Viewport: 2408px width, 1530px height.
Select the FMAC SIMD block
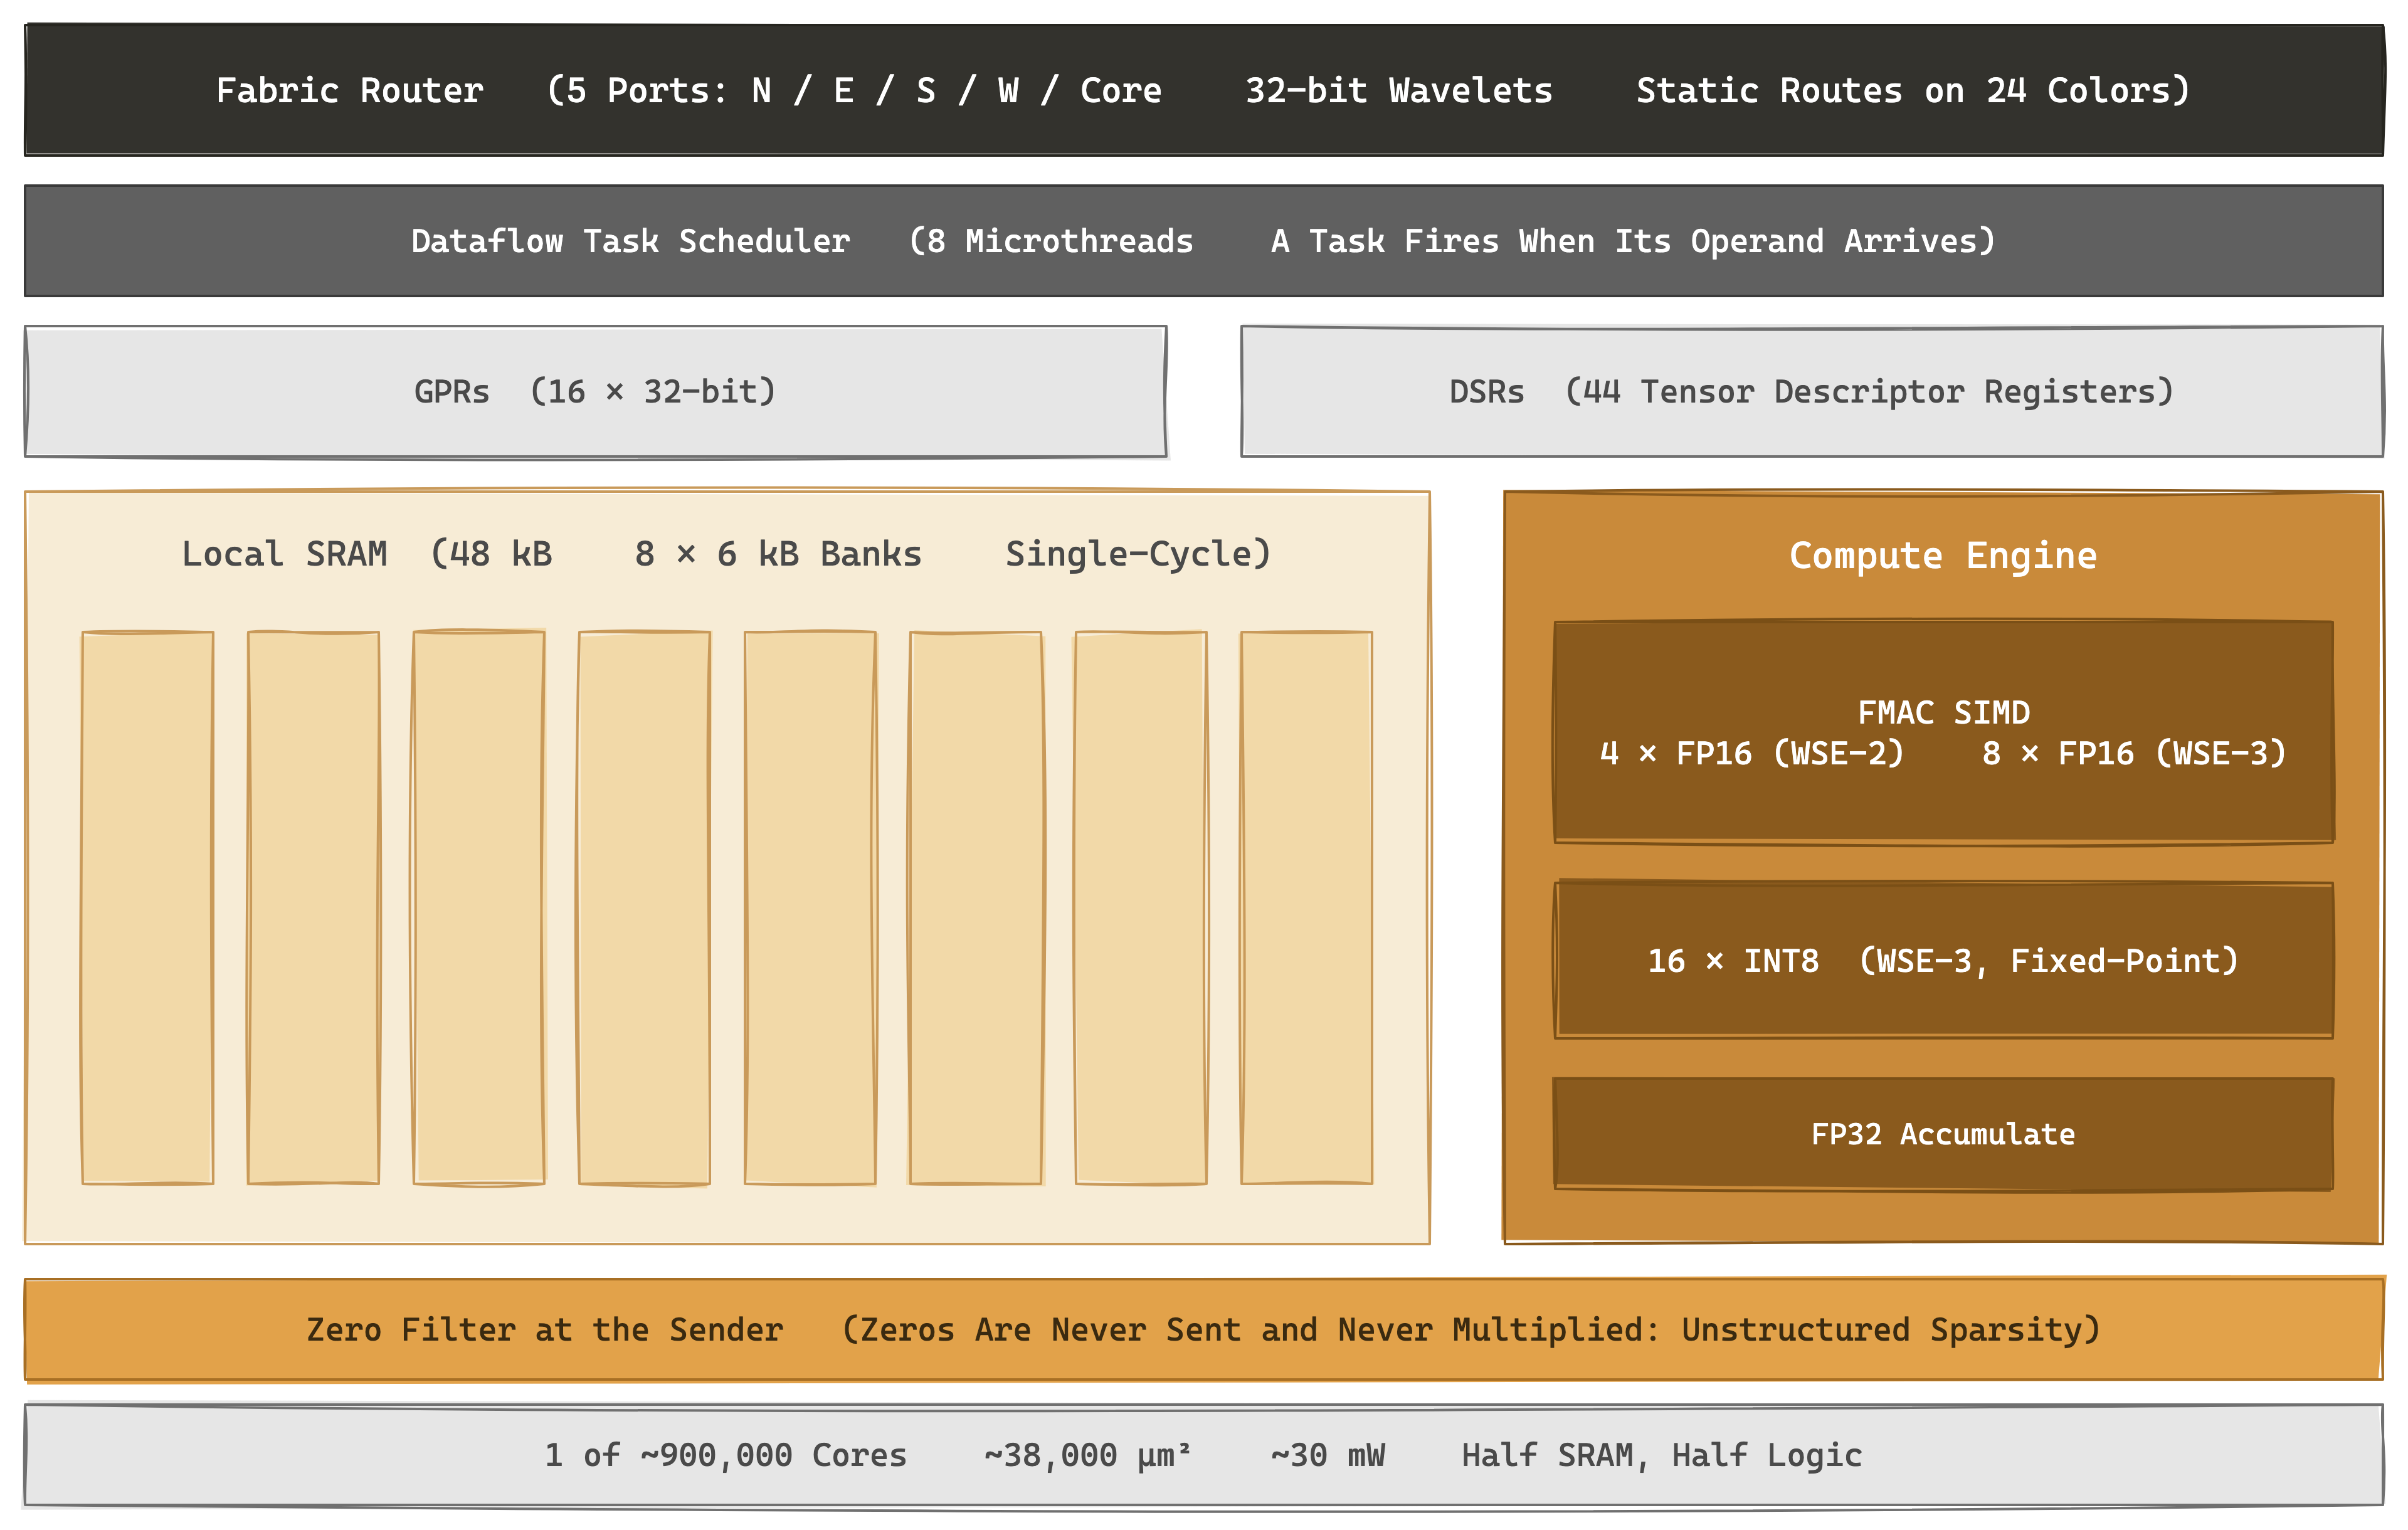coord(1943,733)
